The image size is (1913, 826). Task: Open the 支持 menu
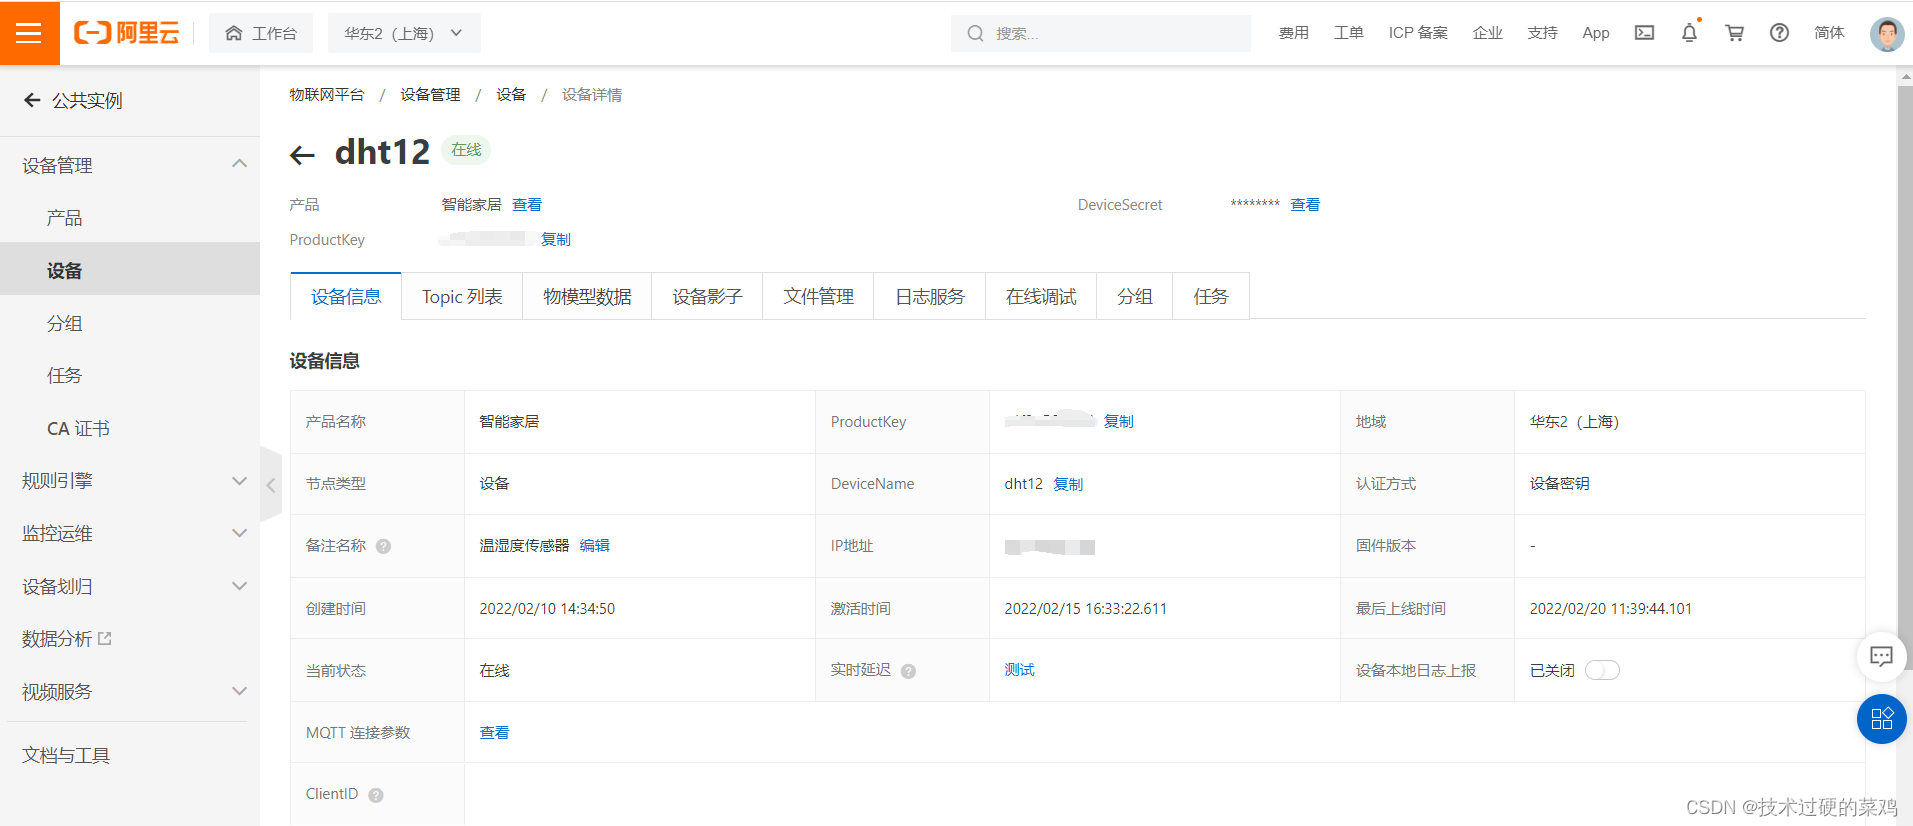click(1542, 33)
